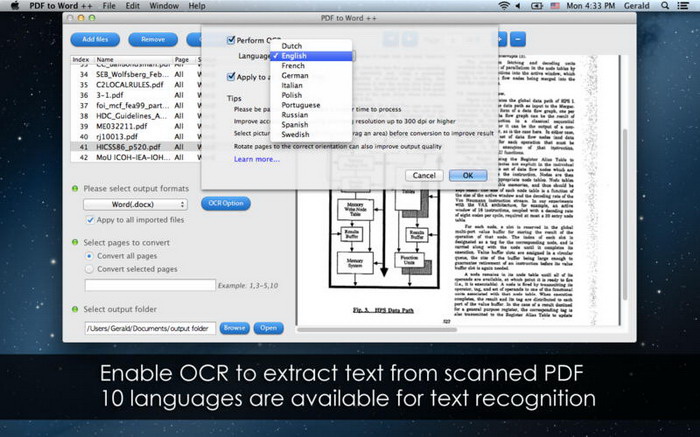Choose French in the language list
Viewport: 700px width, 437px height.
(x=311, y=66)
